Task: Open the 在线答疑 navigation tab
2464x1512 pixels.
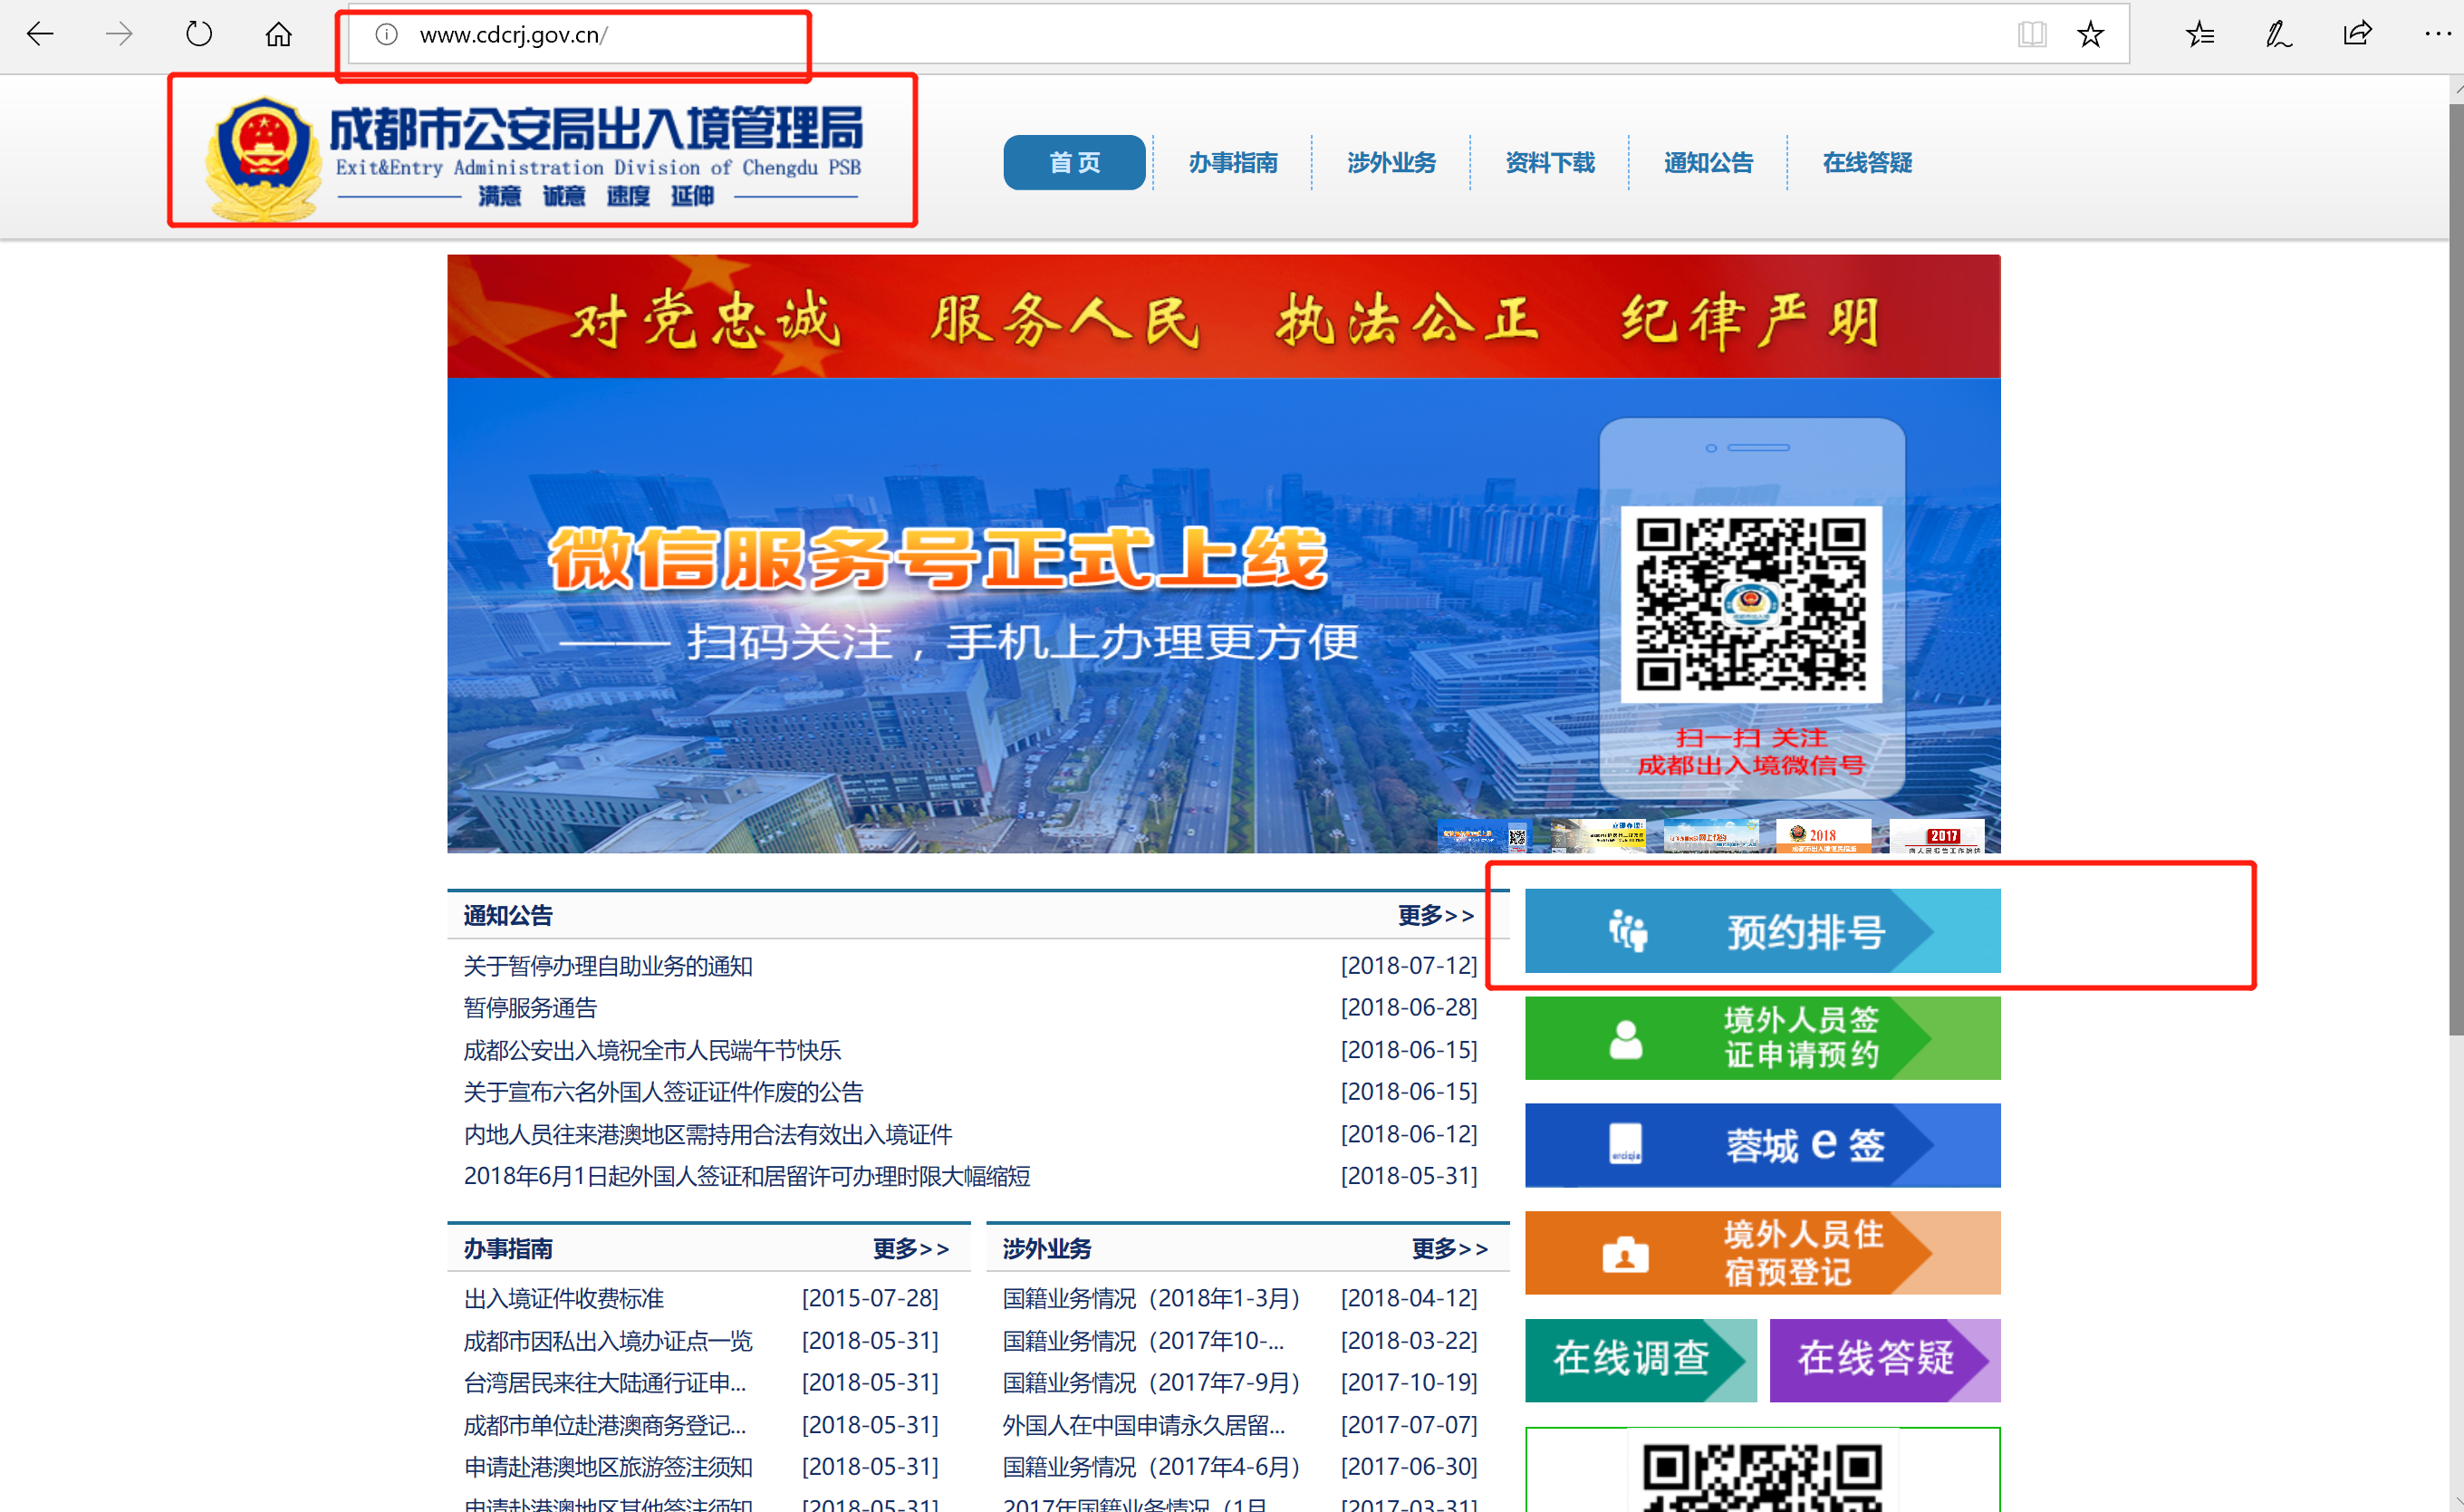Action: pos(1867,162)
